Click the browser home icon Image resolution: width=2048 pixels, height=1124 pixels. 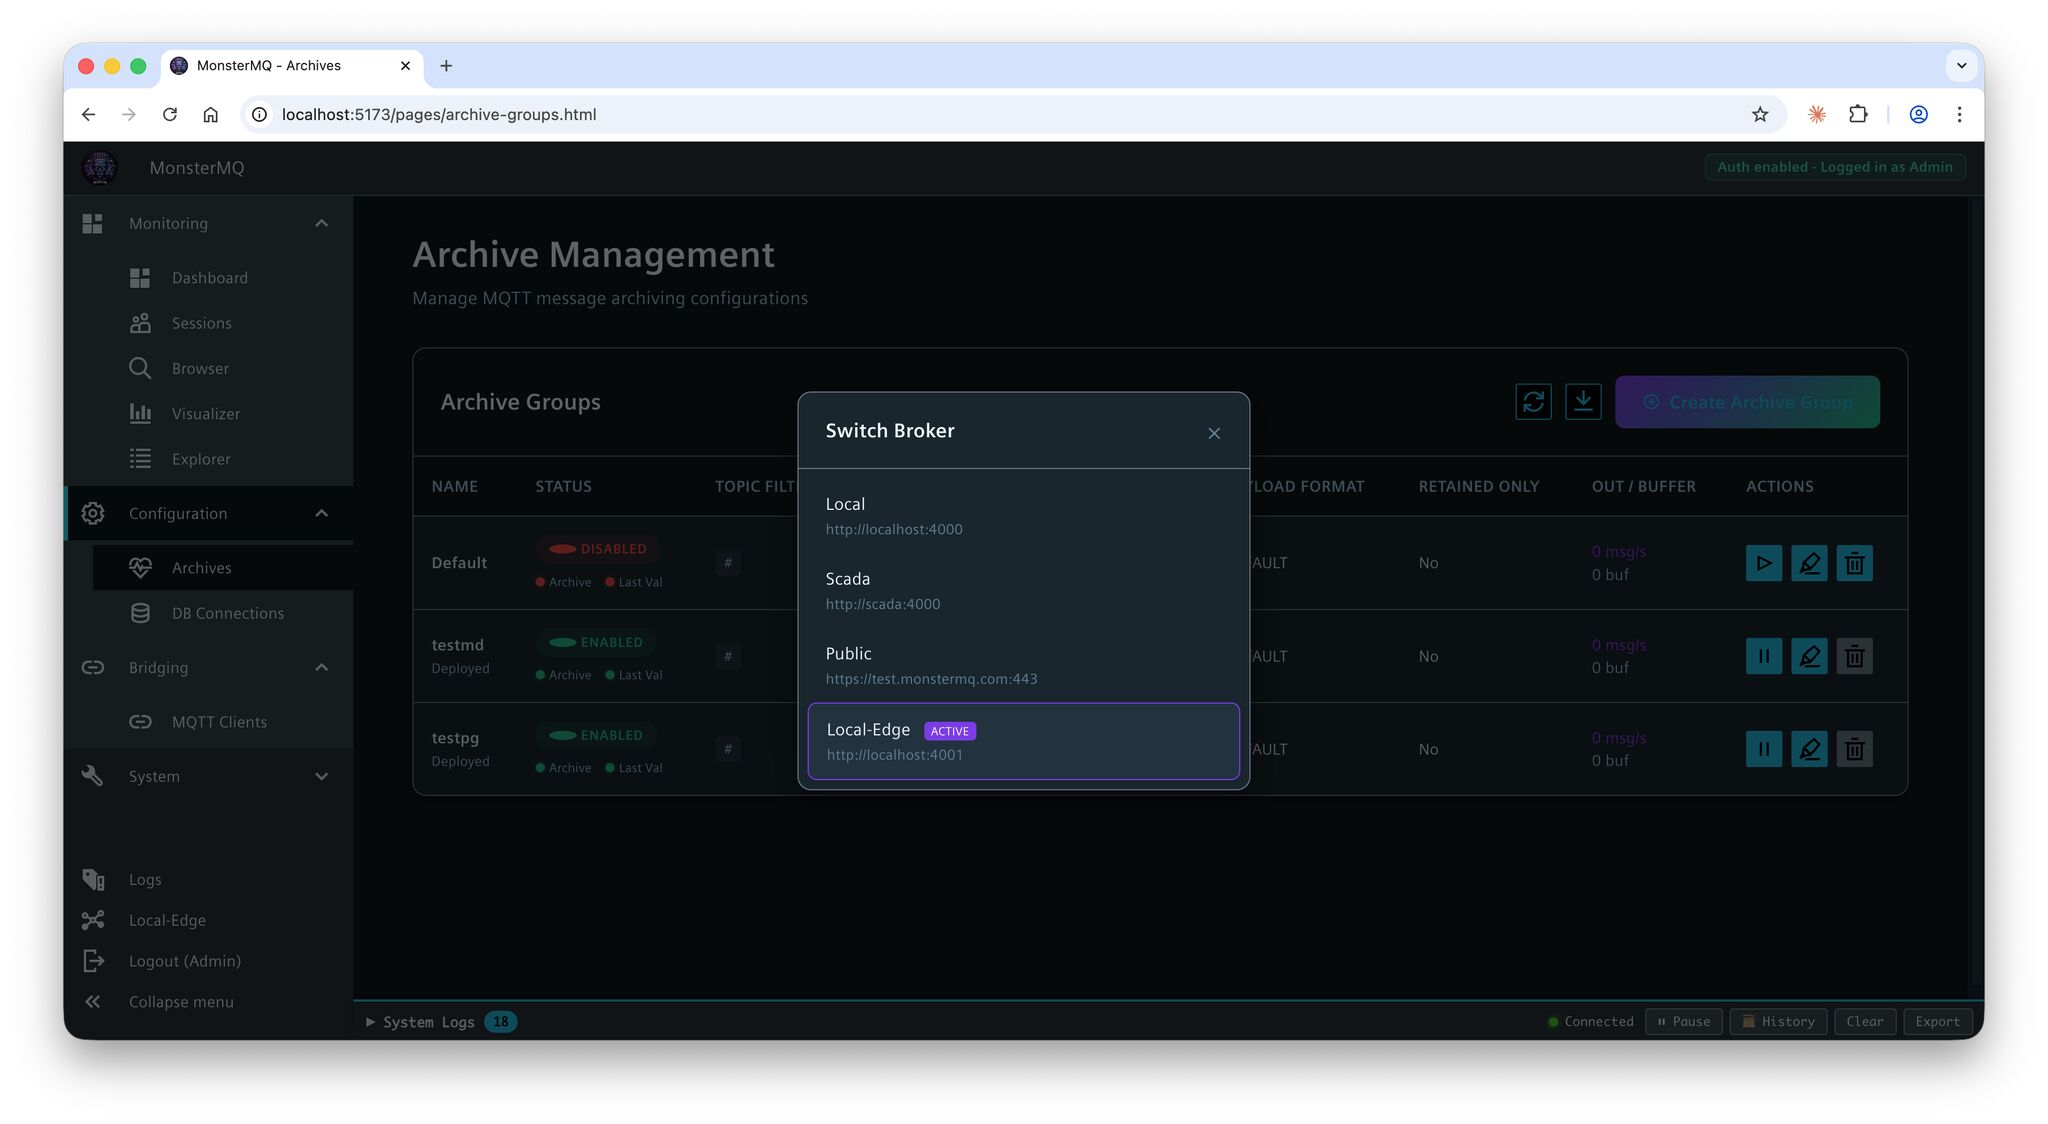[x=210, y=114]
